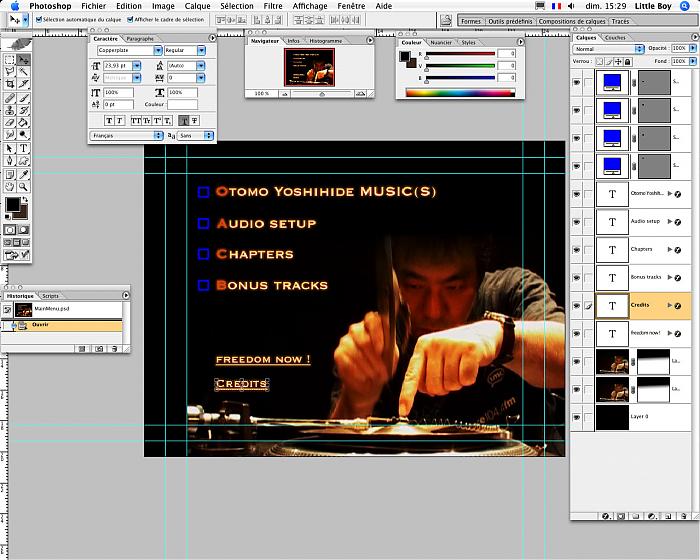700x560 pixels.
Task: Select the Clone Stamp tool
Action: pyautogui.click(x=9, y=110)
